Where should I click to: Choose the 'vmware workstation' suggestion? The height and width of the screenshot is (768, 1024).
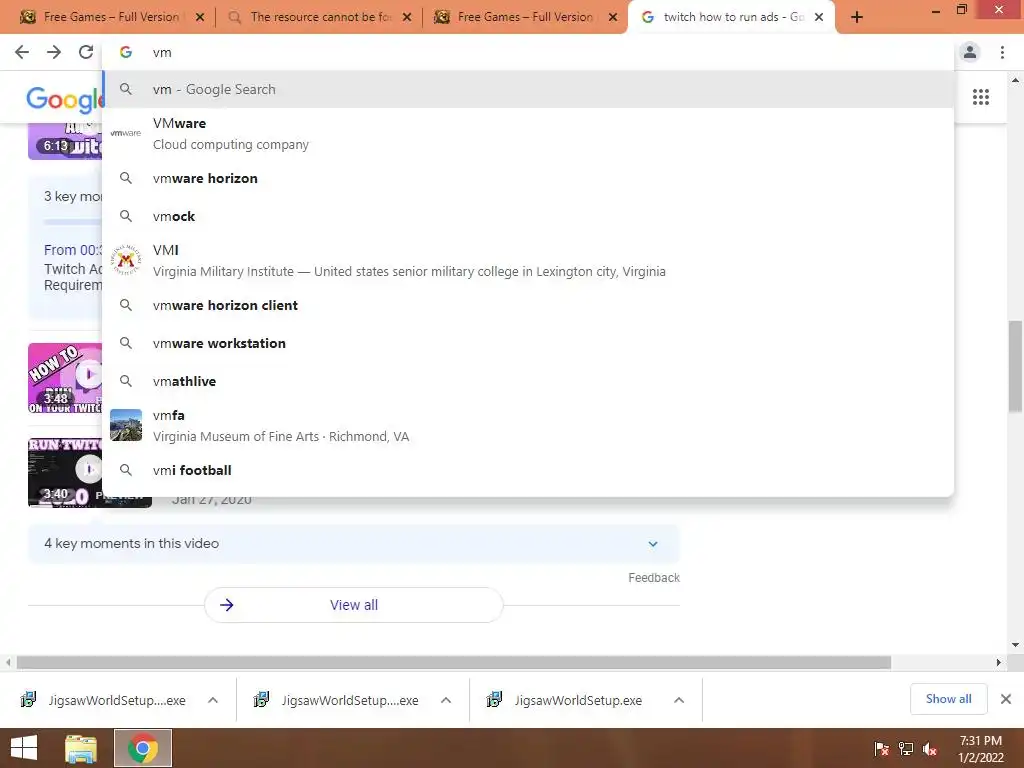pos(528,343)
